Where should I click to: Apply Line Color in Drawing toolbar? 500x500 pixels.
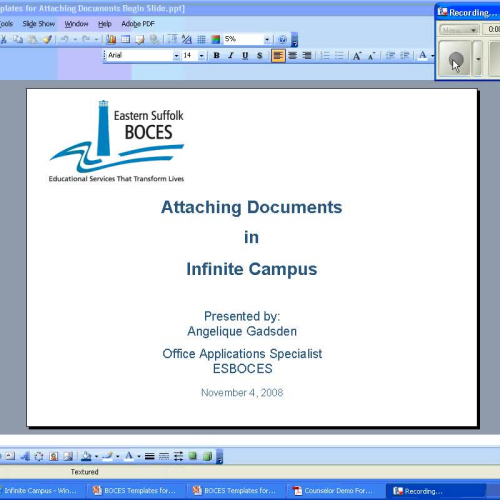[107, 456]
